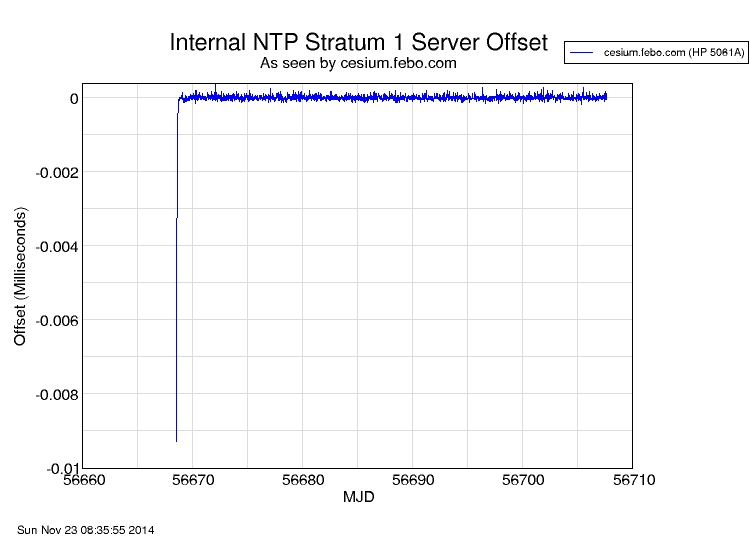Click the 56710 x-axis tick label
The width and height of the screenshot is (750, 550).
point(632,480)
